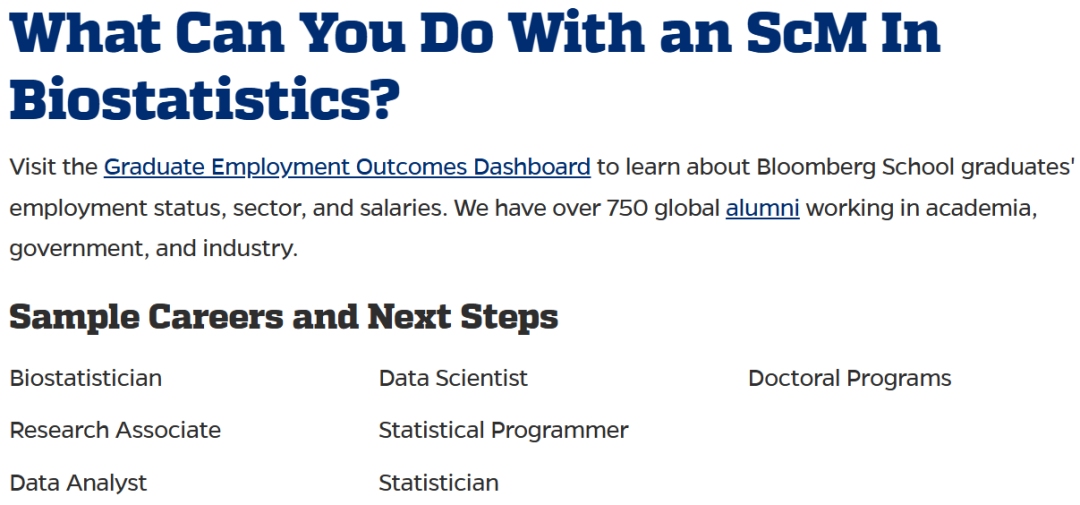Select the Statistical Programmer list entry

click(503, 430)
